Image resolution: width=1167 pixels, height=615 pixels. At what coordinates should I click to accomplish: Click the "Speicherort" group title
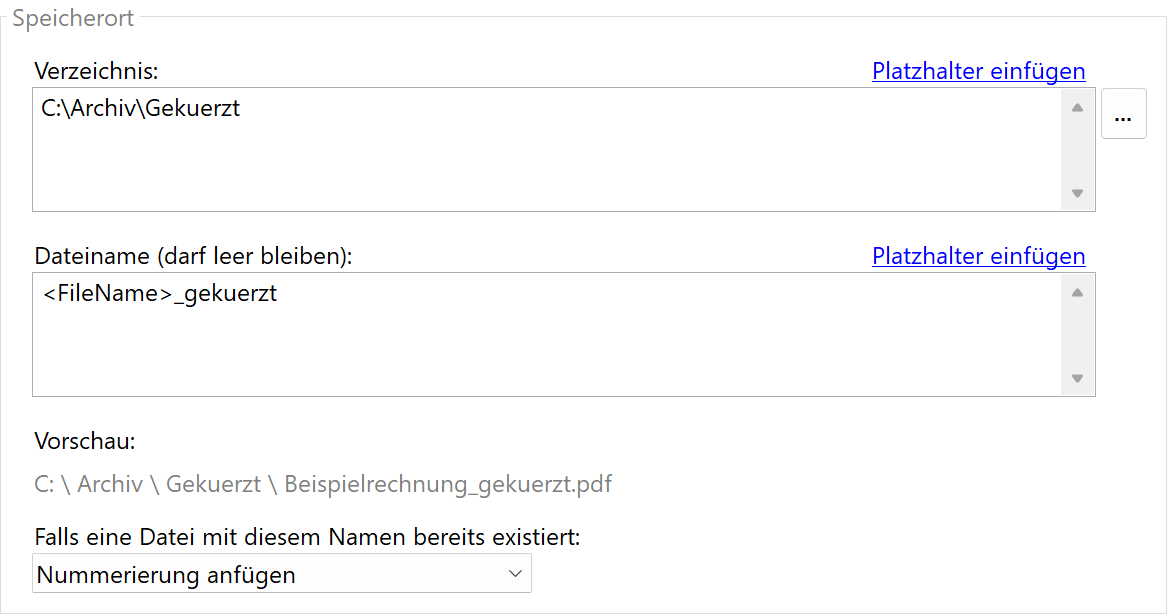click(72, 17)
